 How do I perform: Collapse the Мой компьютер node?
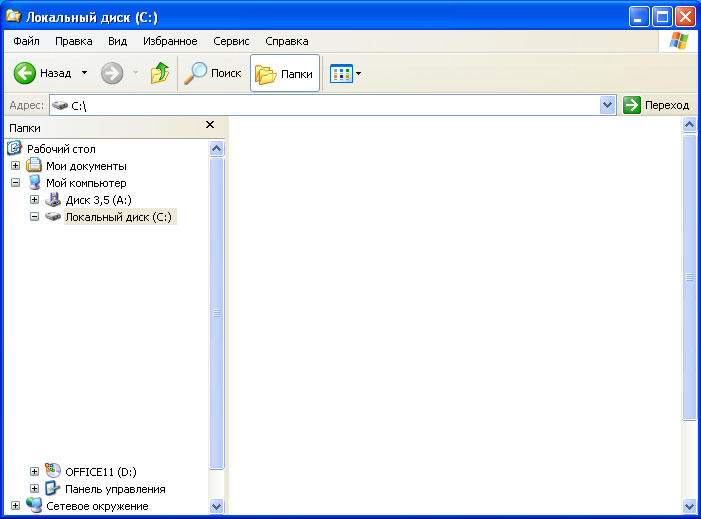[15, 183]
